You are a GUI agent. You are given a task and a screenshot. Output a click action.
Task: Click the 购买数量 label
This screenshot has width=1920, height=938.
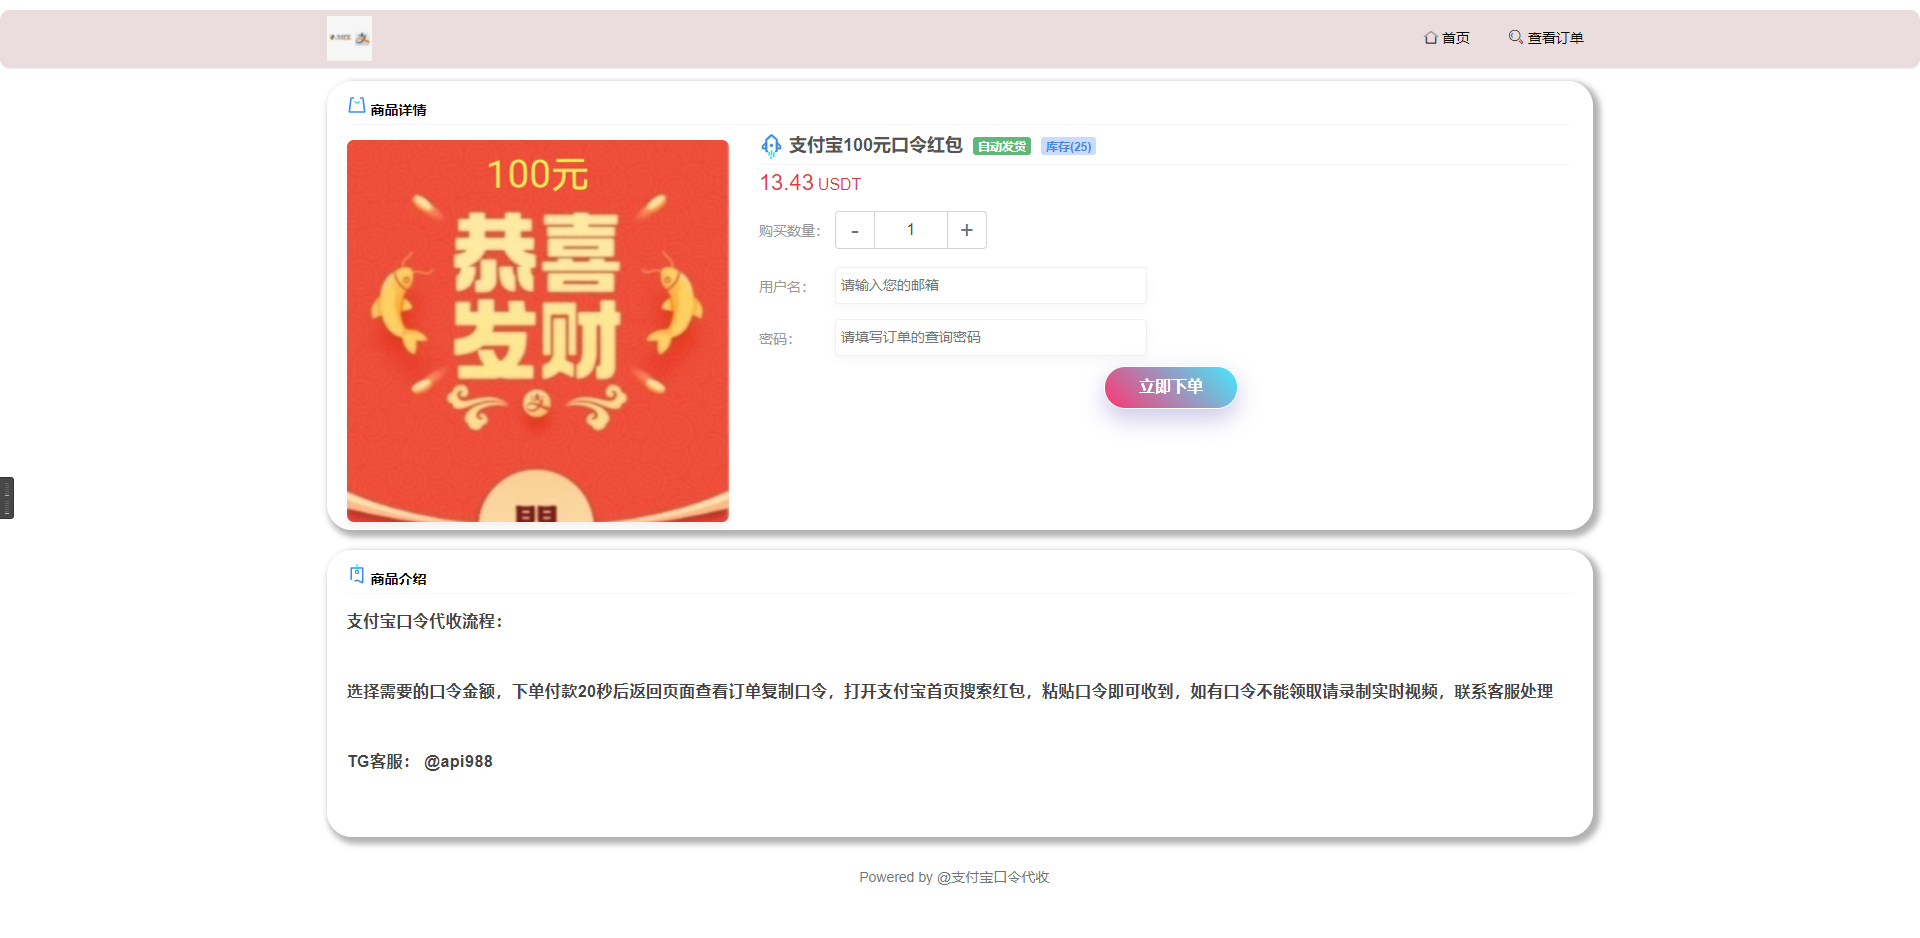(x=789, y=231)
